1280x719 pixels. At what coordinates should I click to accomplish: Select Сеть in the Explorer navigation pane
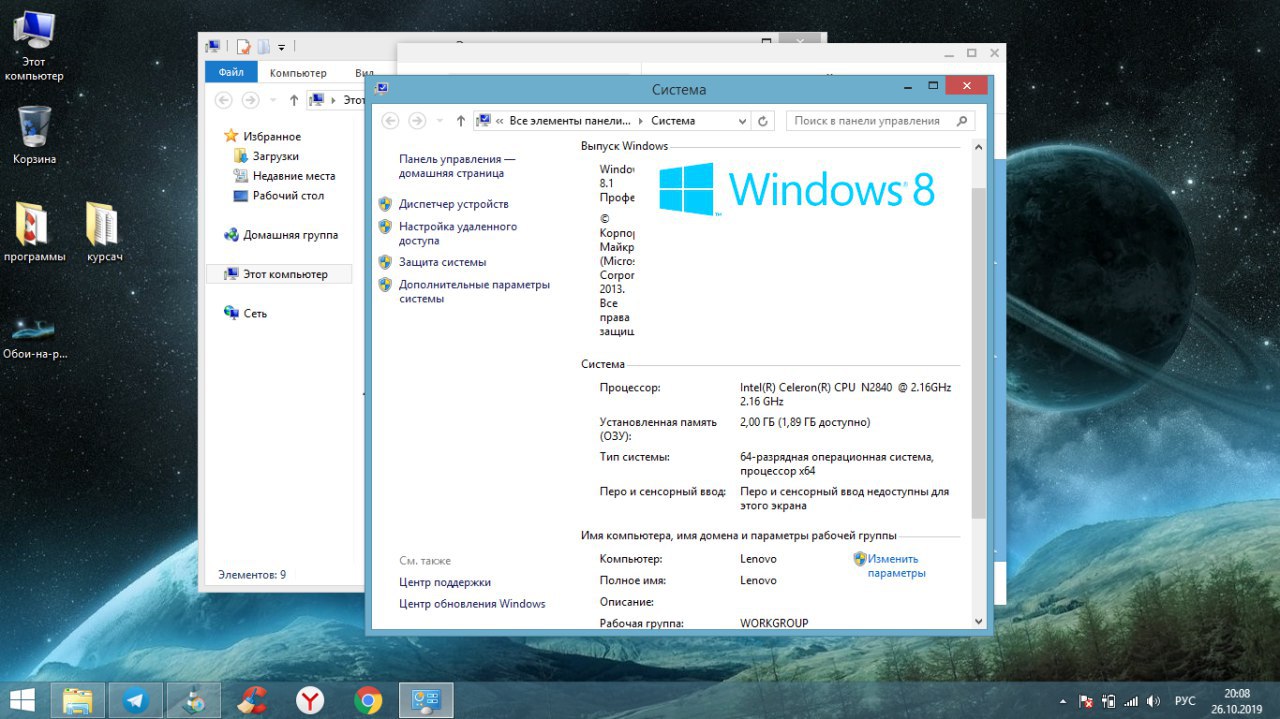255,313
